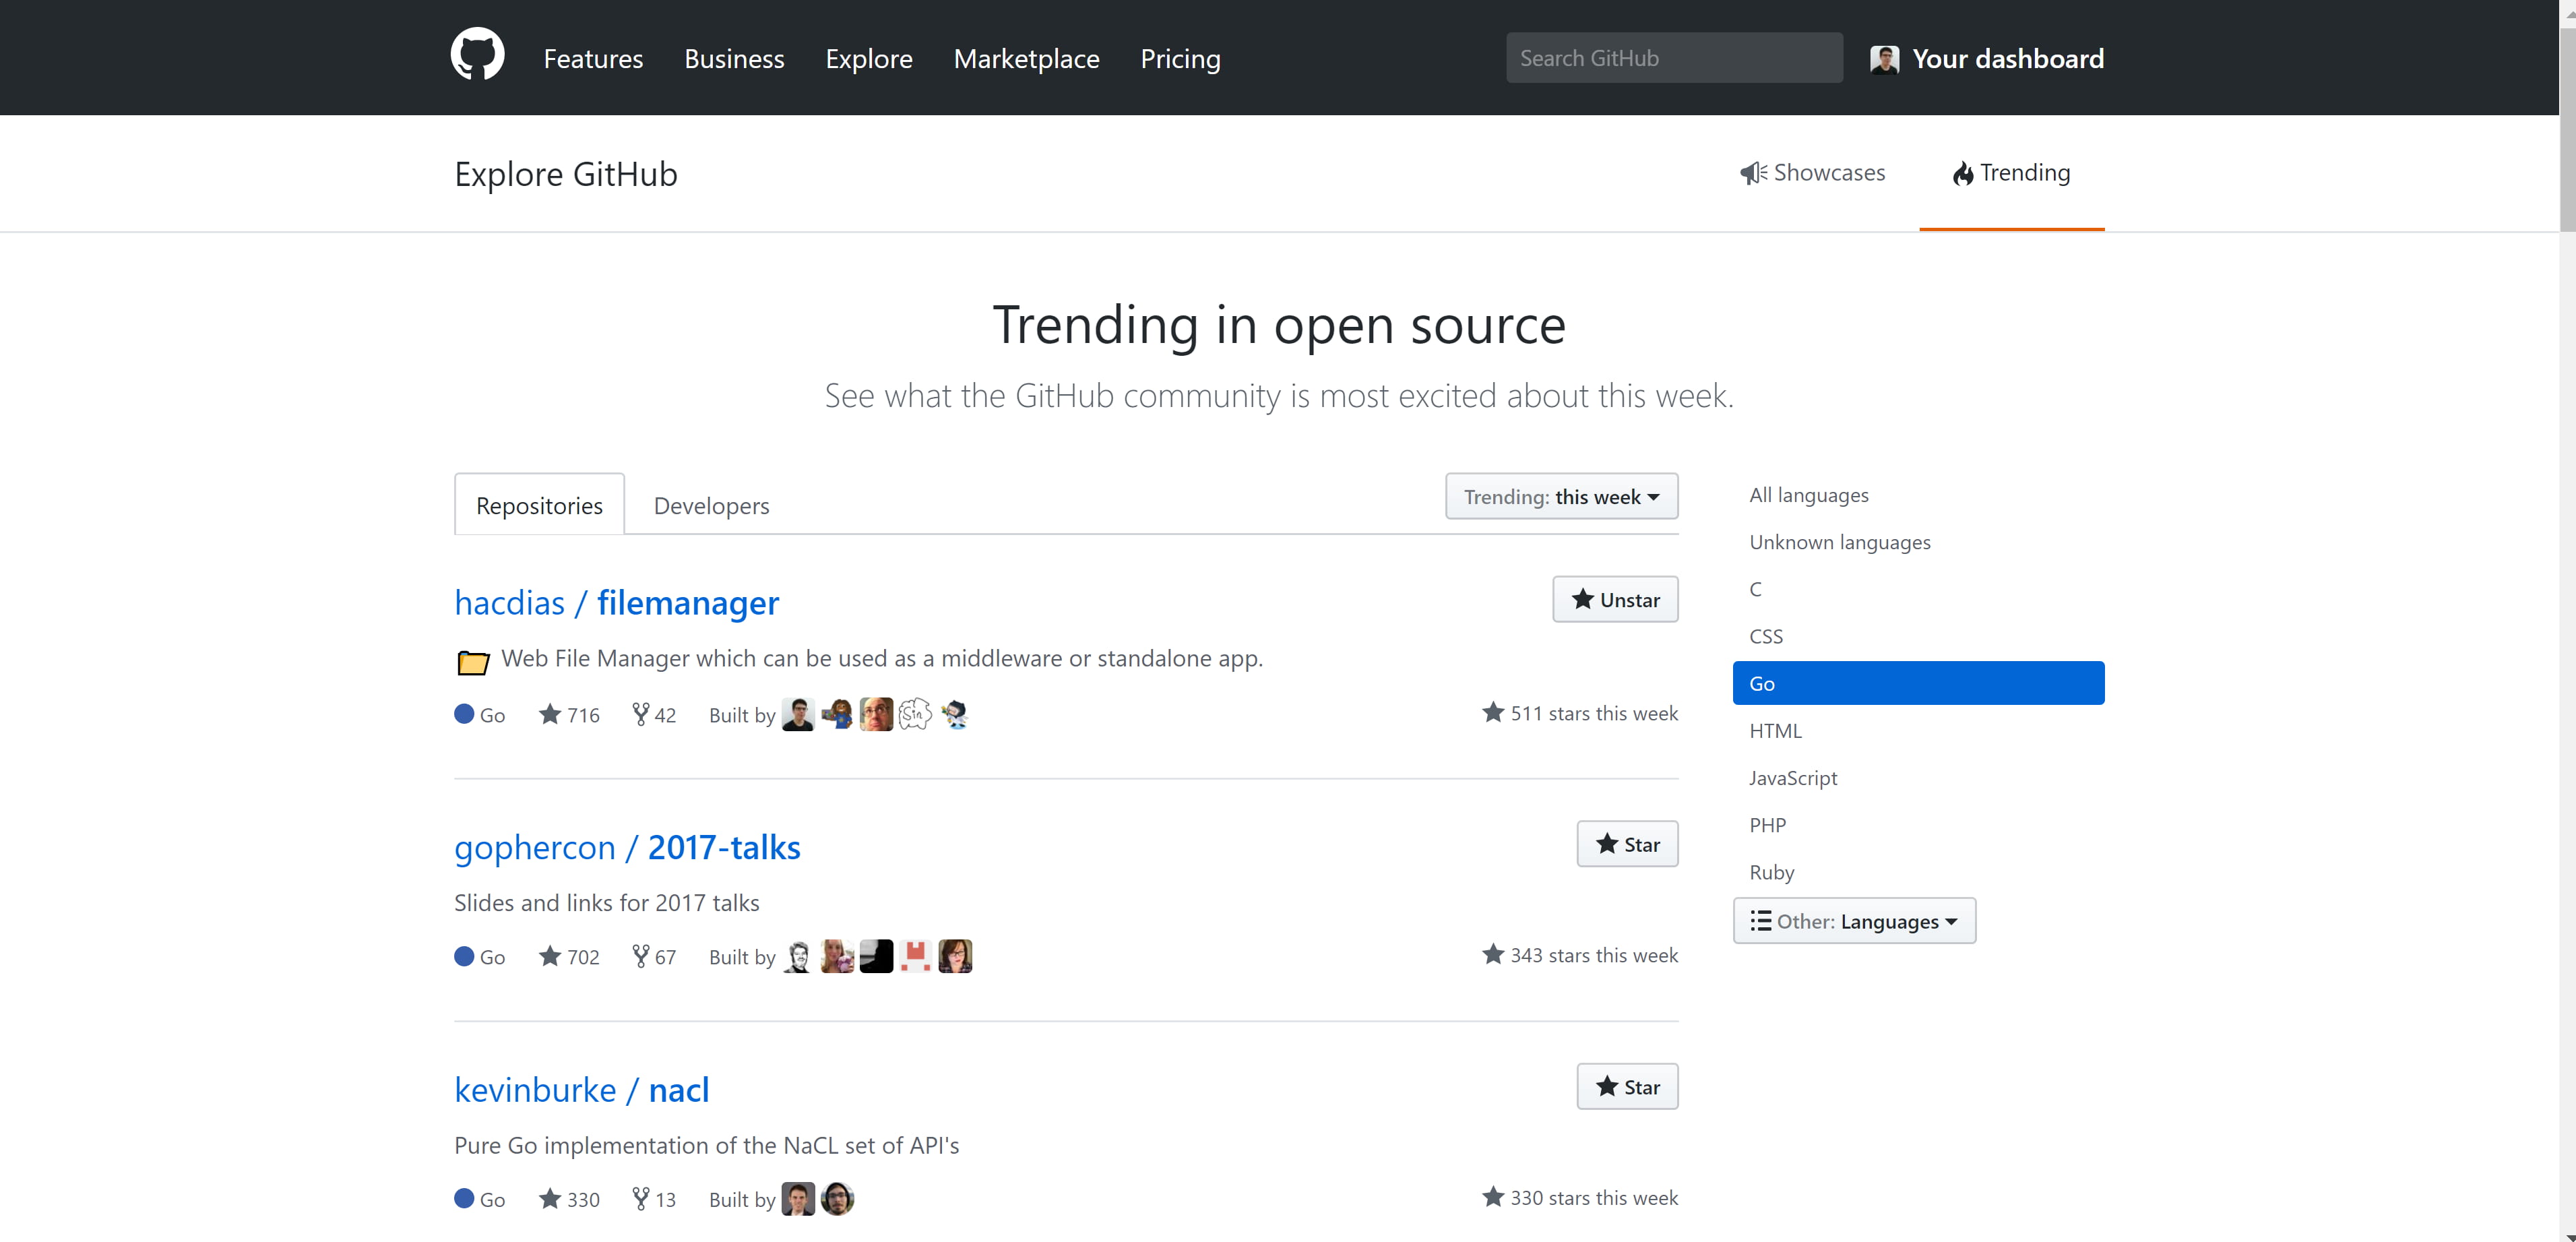The image size is (2576, 1242).
Task: Star the gophercon/2017-talks repository
Action: 1627,844
